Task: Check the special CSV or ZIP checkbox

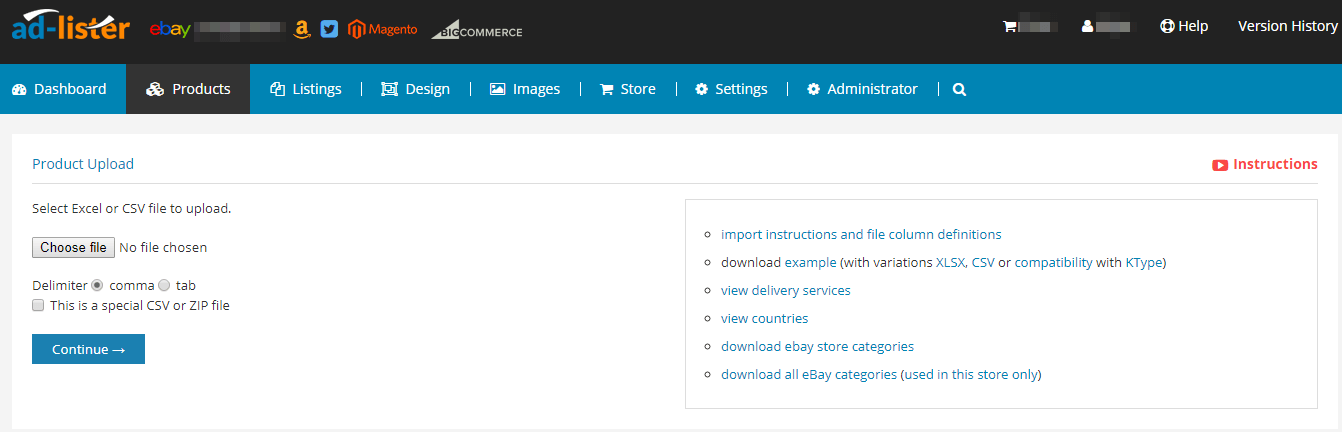Action: 38,305
